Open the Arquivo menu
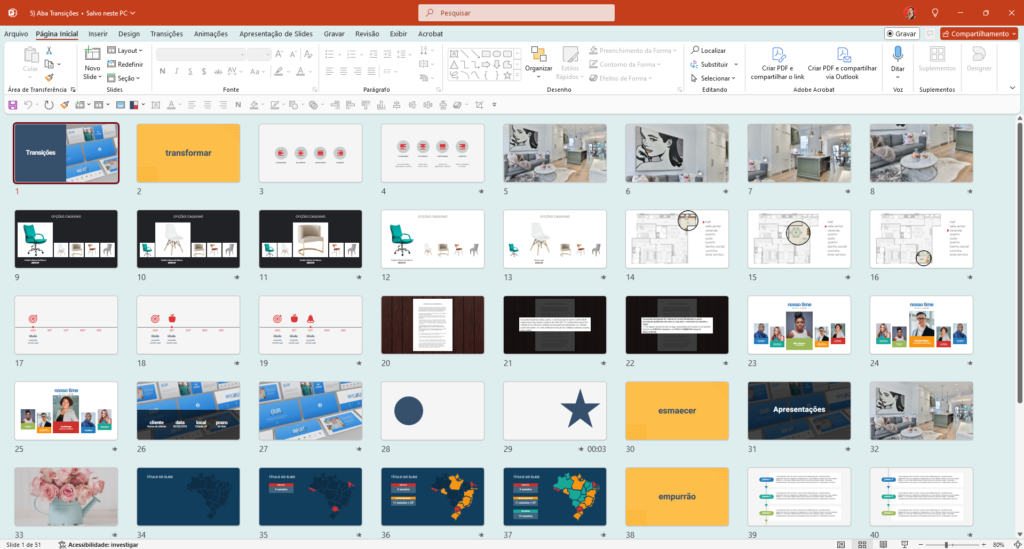Screen dimensions: 1024x549 click(x=16, y=33)
